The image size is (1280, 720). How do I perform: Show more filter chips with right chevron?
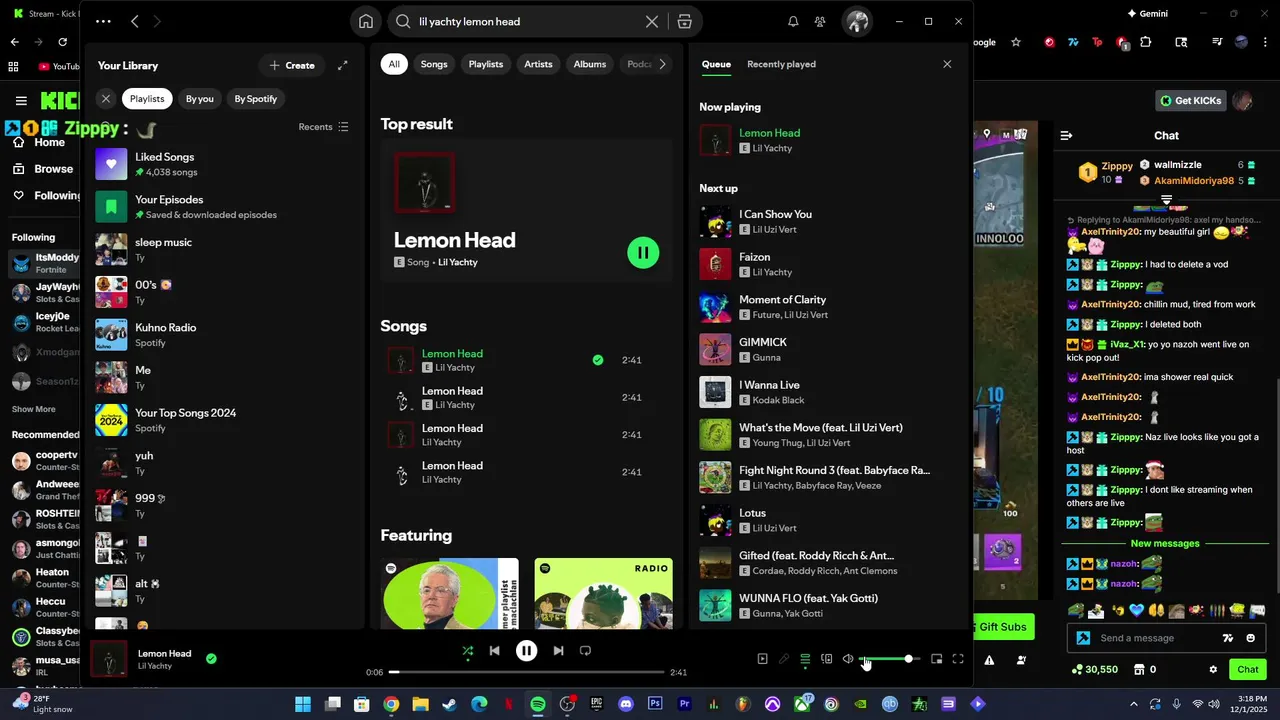[662, 64]
